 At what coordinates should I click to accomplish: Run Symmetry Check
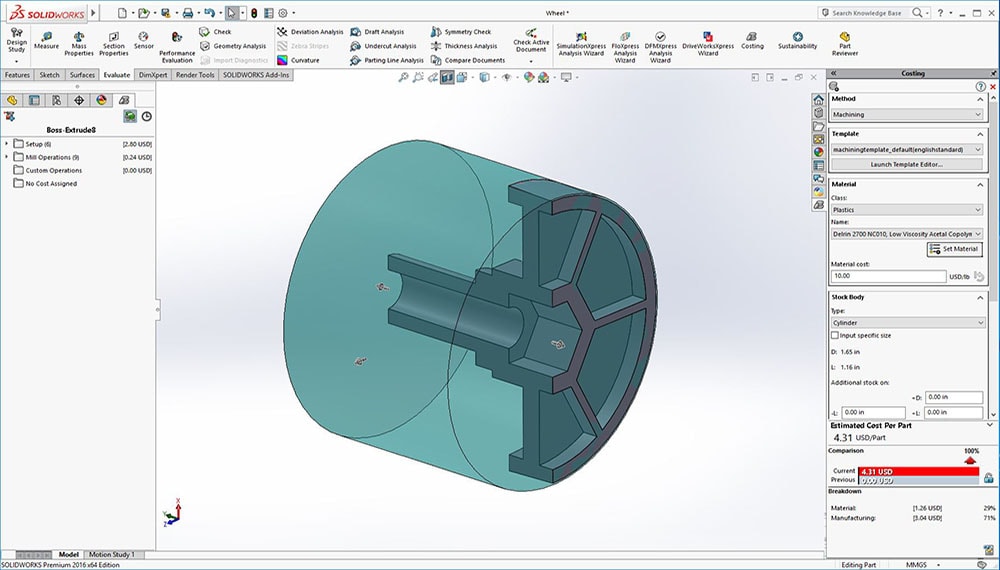(x=461, y=32)
